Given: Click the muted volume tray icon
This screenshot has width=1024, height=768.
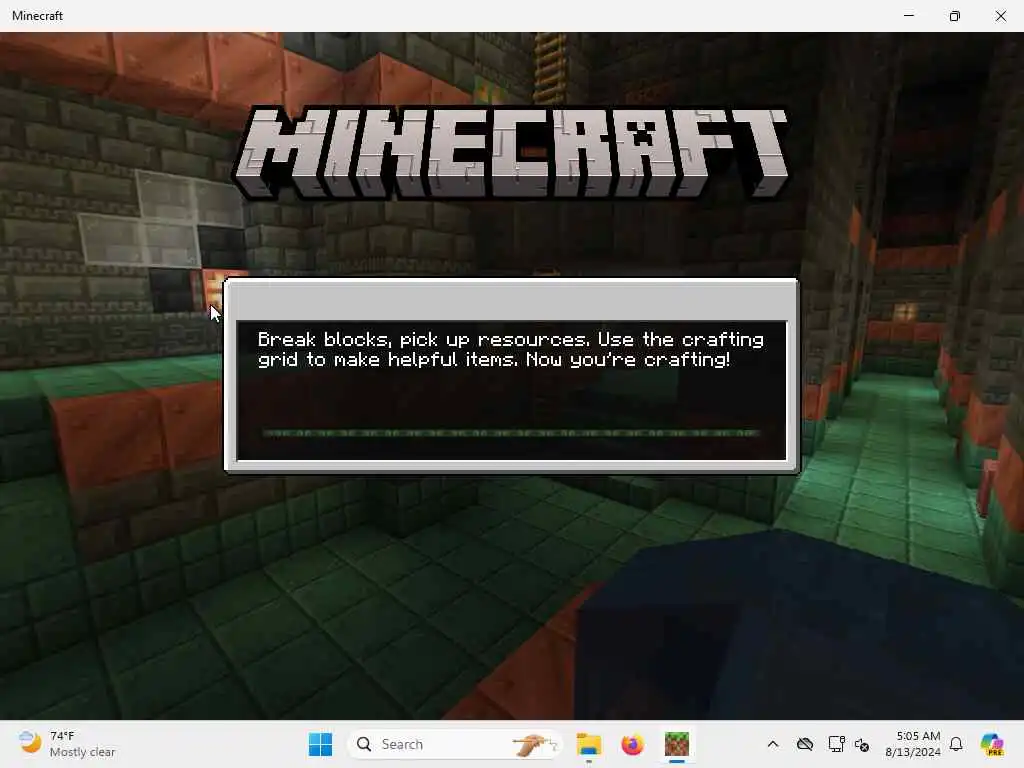Looking at the screenshot, I should tap(862, 744).
